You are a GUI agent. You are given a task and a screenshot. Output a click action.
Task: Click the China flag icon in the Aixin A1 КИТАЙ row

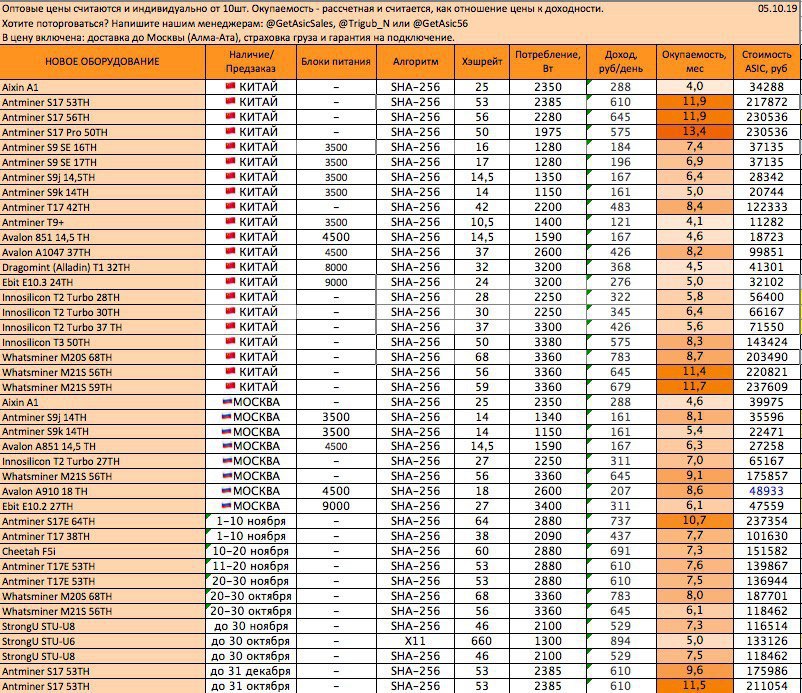(230, 86)
